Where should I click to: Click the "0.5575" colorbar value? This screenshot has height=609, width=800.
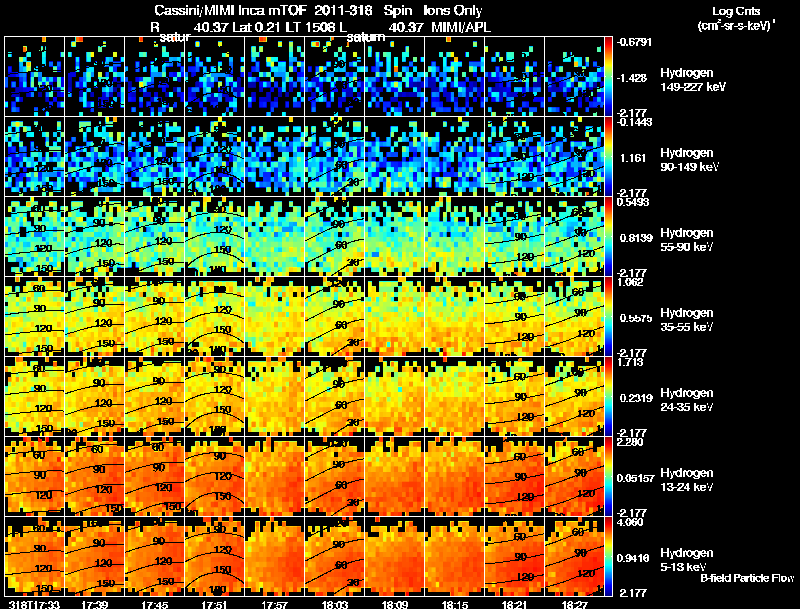(x=636, y=318)
